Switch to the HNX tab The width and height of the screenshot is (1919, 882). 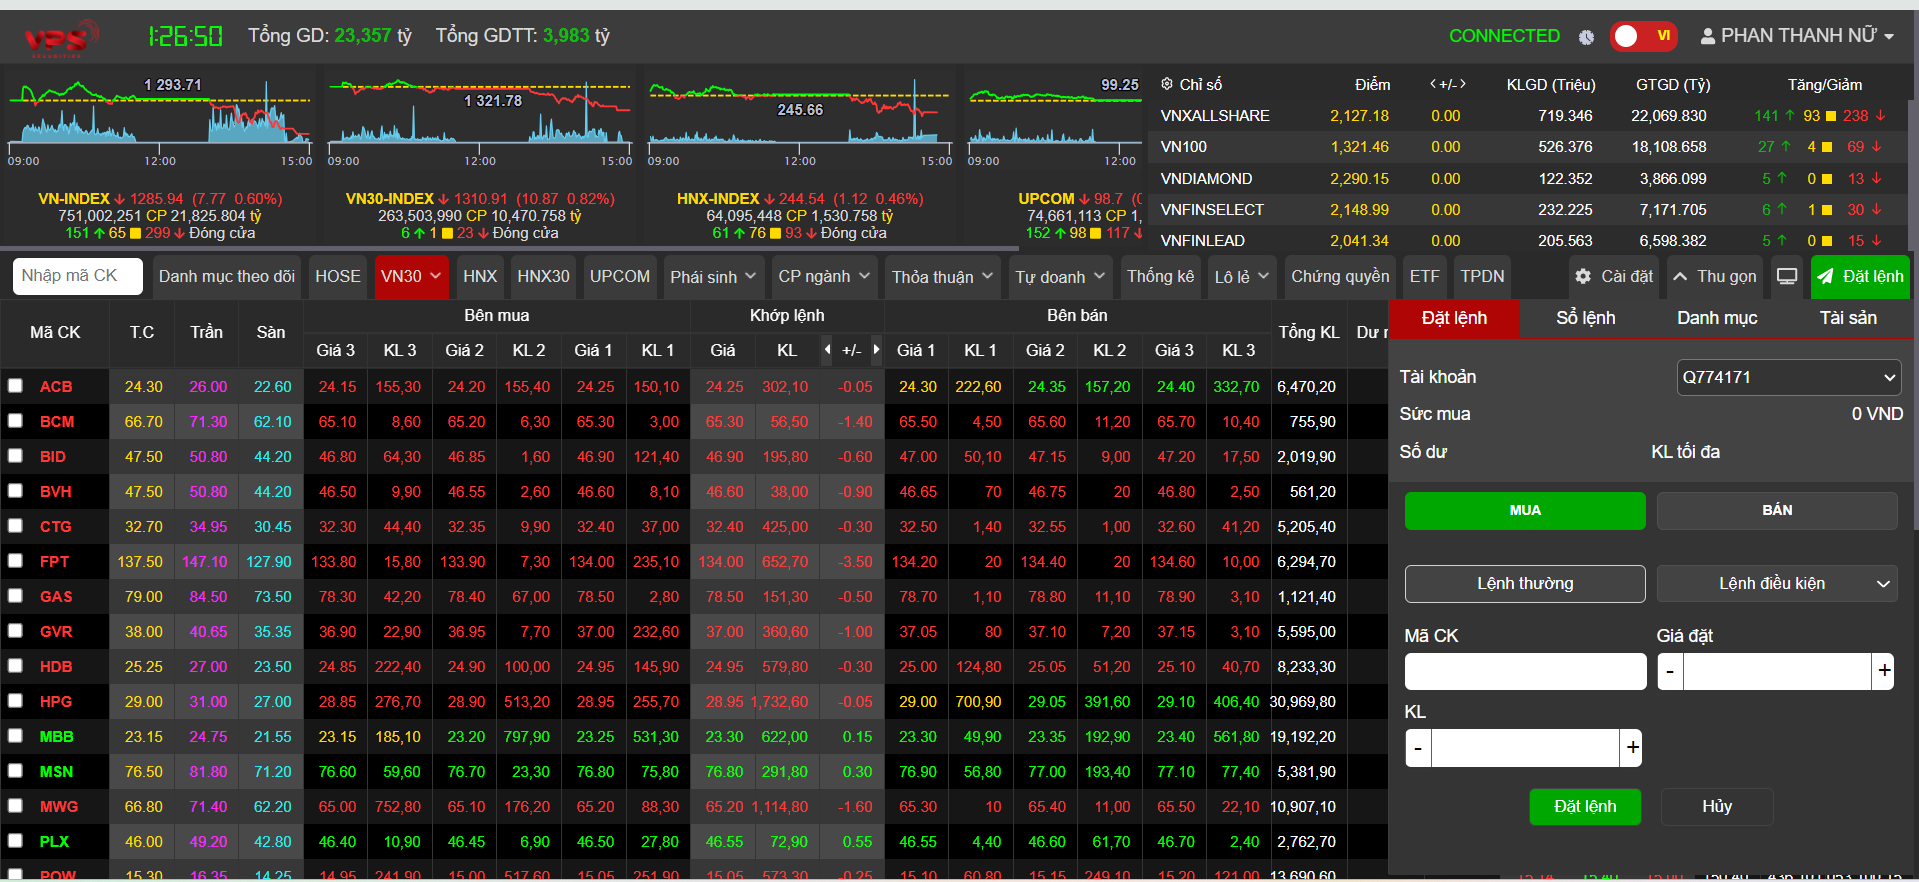480,276
